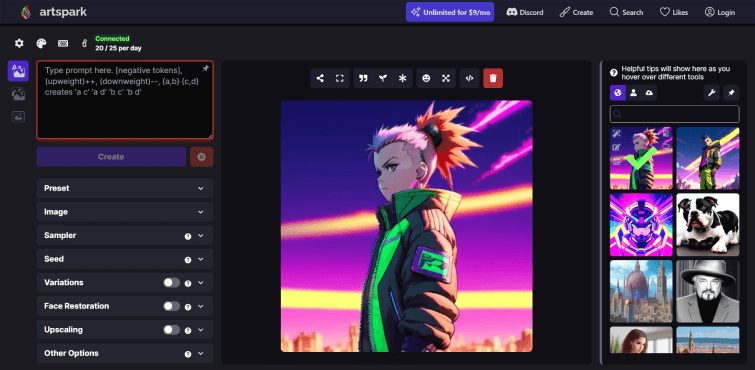The width and height of the screenshot is (755, 370).
Task: Enable the Face Restoration toggle
Action: 171,306
